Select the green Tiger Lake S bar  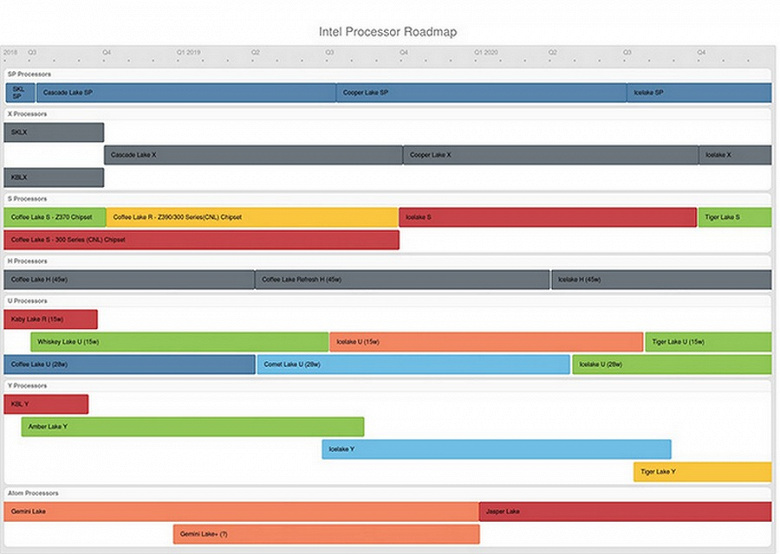point(735,217)
